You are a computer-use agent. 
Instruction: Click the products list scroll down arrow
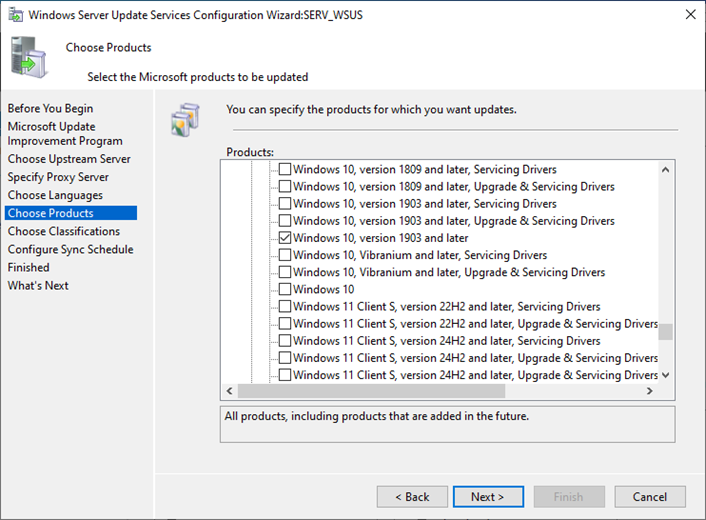[x=665, y=375]
